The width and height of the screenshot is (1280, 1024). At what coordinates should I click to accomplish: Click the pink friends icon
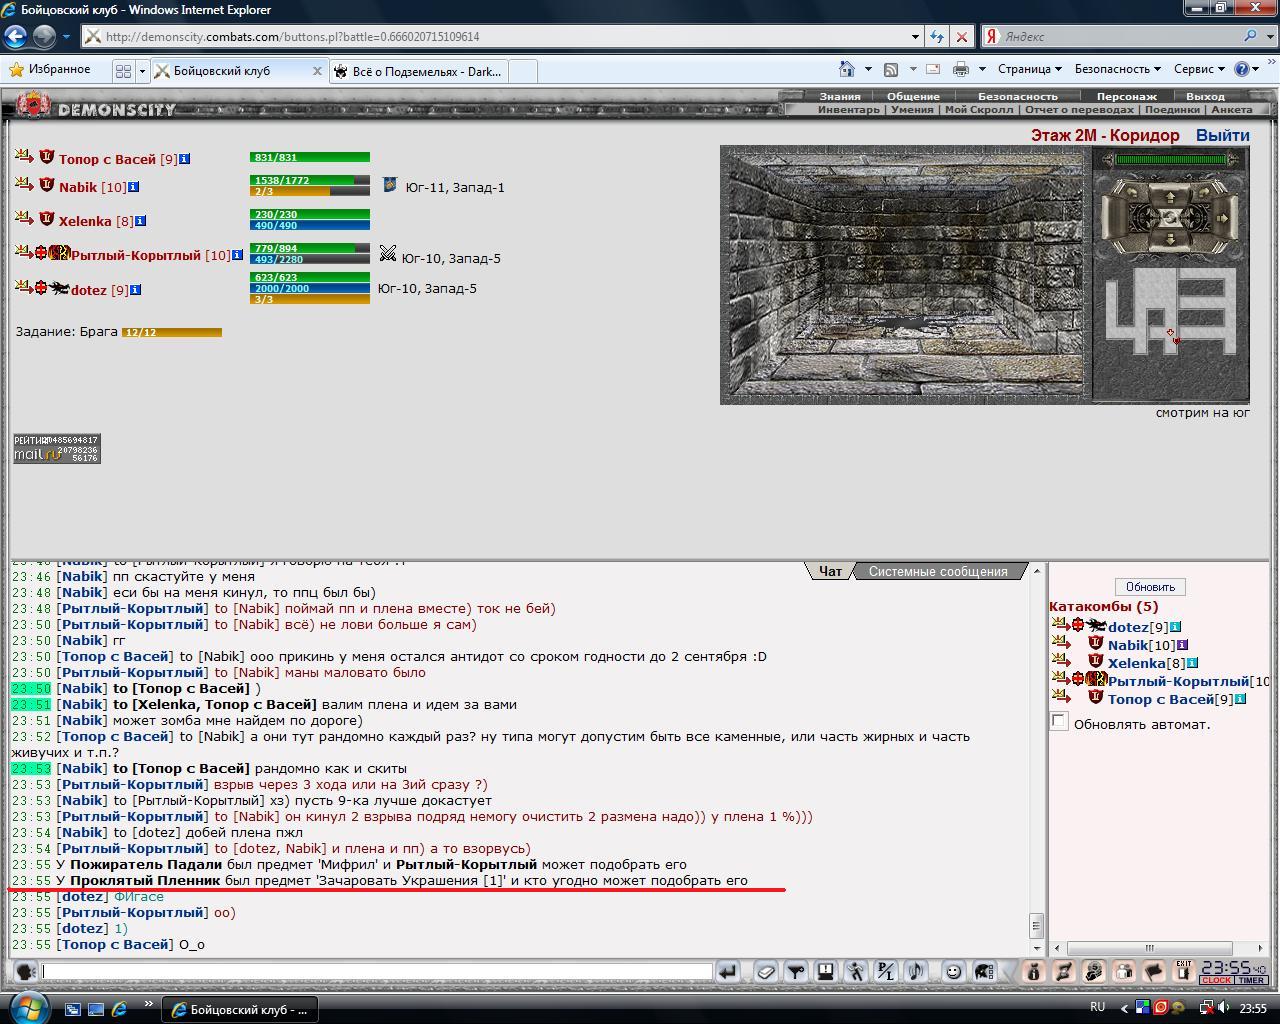[x=1124, y=972]
